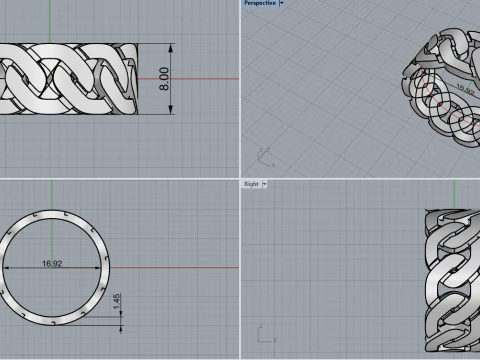480x360 pixels.
Task: Click the z-y axis gizmo in Right viewport
Action: (267, 333)
